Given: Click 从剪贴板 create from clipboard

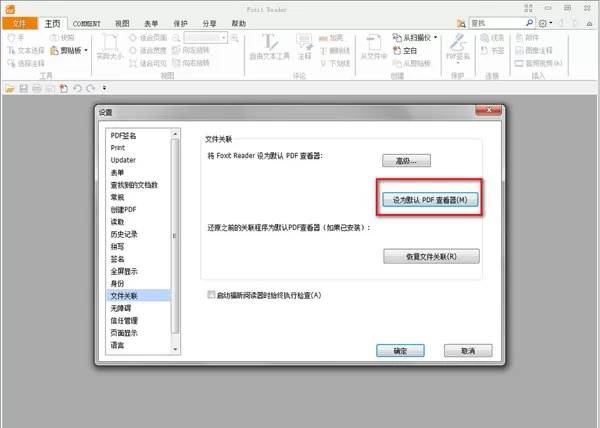Looking at the screenshot, I should point(412,63).
